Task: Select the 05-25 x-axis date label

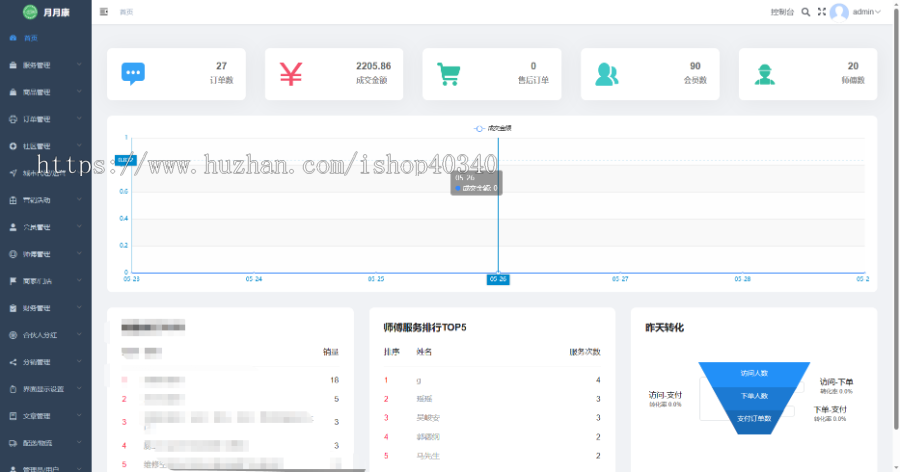Action: coord(376,278)
